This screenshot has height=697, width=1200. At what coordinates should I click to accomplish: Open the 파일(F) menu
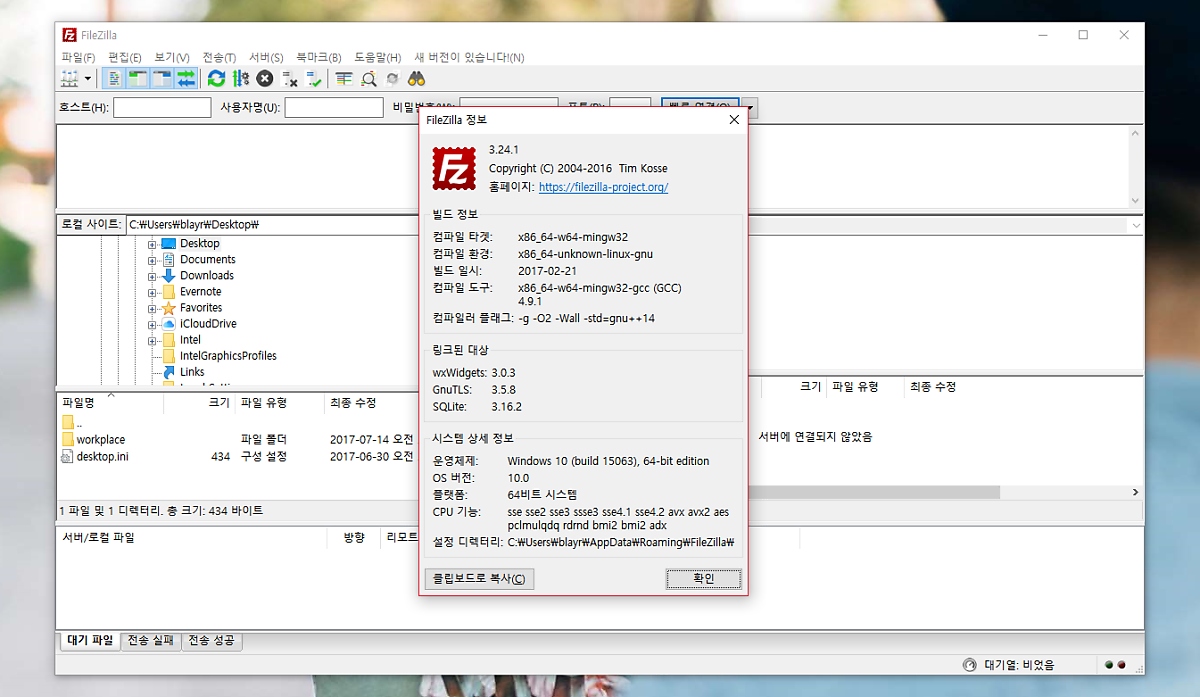(78, 57)
